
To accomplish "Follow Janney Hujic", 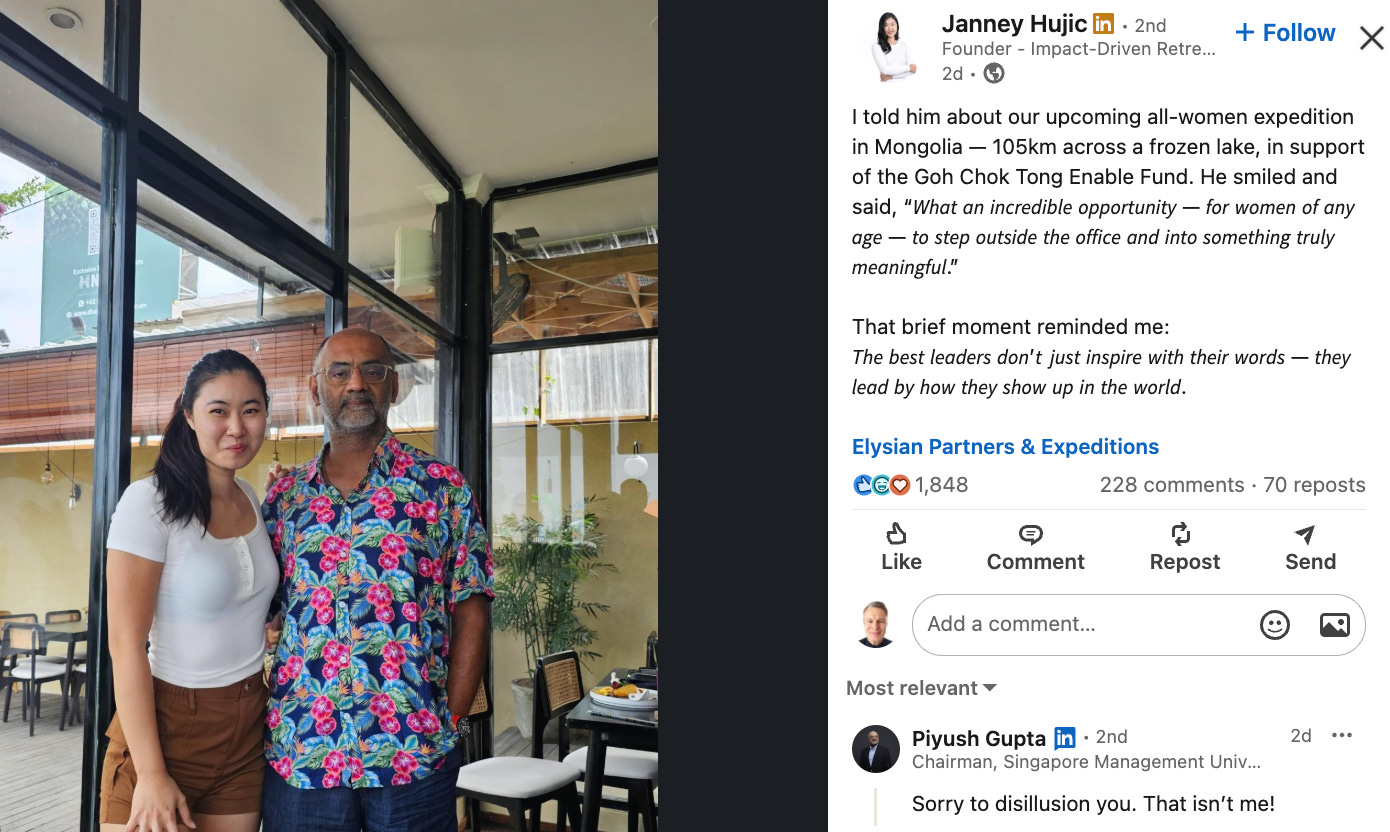I will 1285,33.
